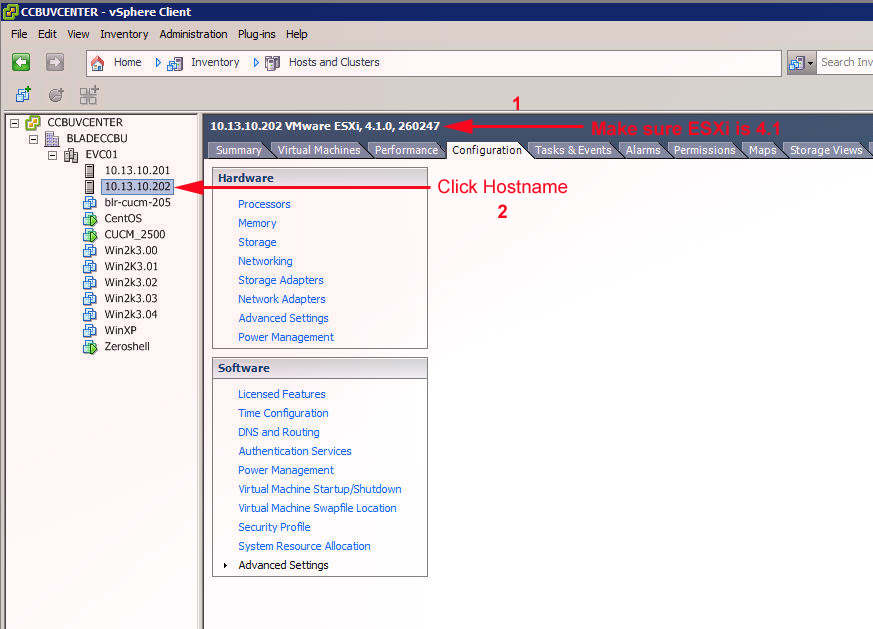873x629 pixels.
Task: Open the View menu
Action: click(79, 34)
